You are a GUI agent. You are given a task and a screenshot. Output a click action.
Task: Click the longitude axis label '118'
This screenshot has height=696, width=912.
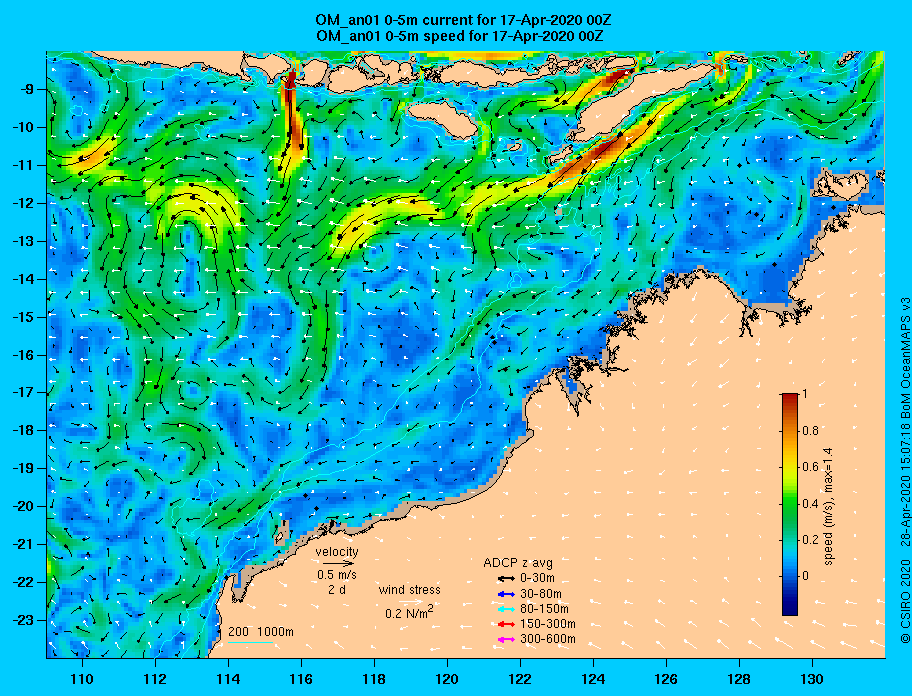pyautogui.click(x=374, y=679)
